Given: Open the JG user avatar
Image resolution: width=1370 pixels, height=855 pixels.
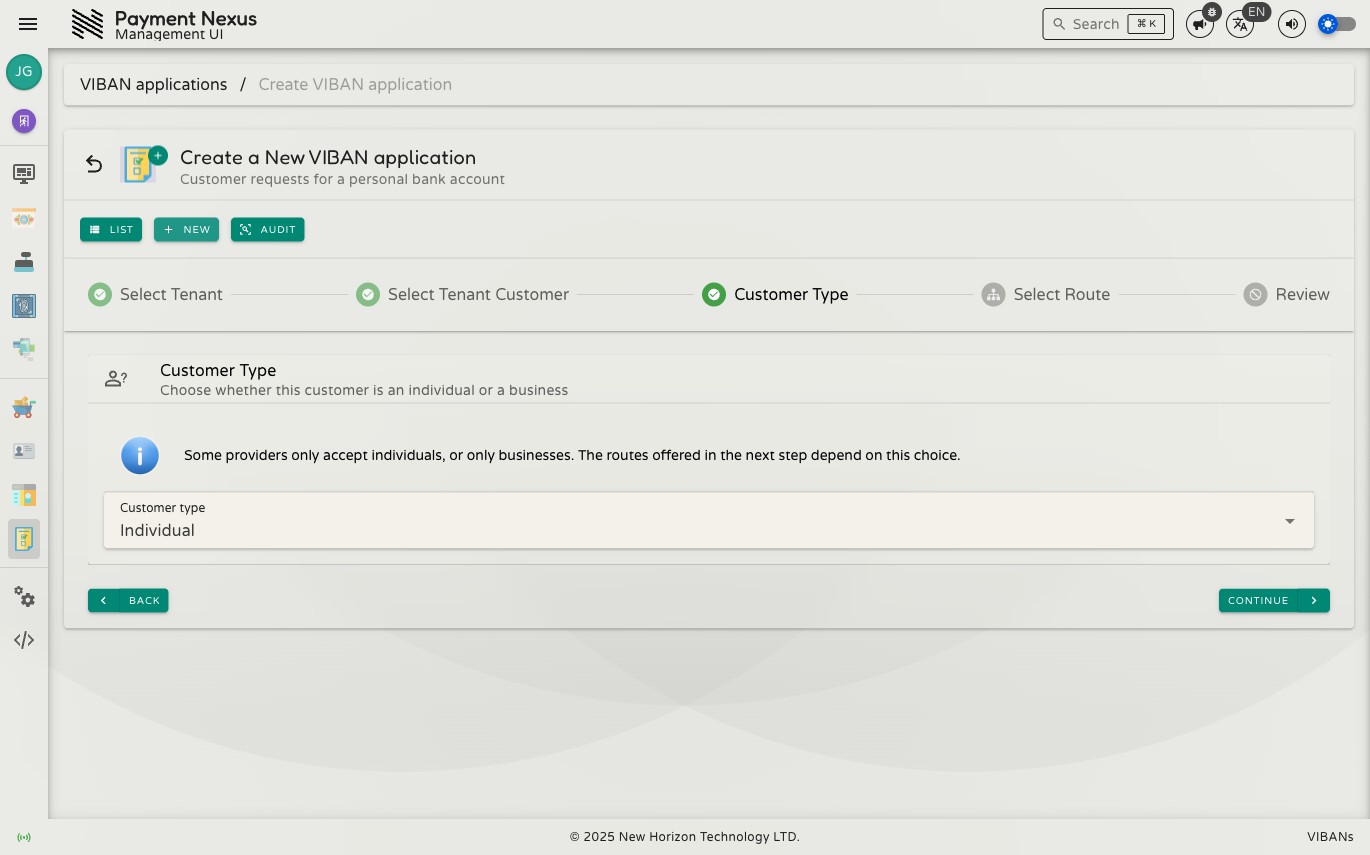Looking at the screenshot, I should point(24,72).
